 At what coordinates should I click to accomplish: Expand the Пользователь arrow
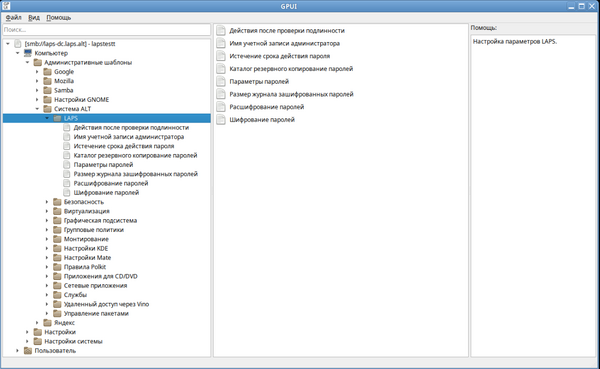[18, 351]
